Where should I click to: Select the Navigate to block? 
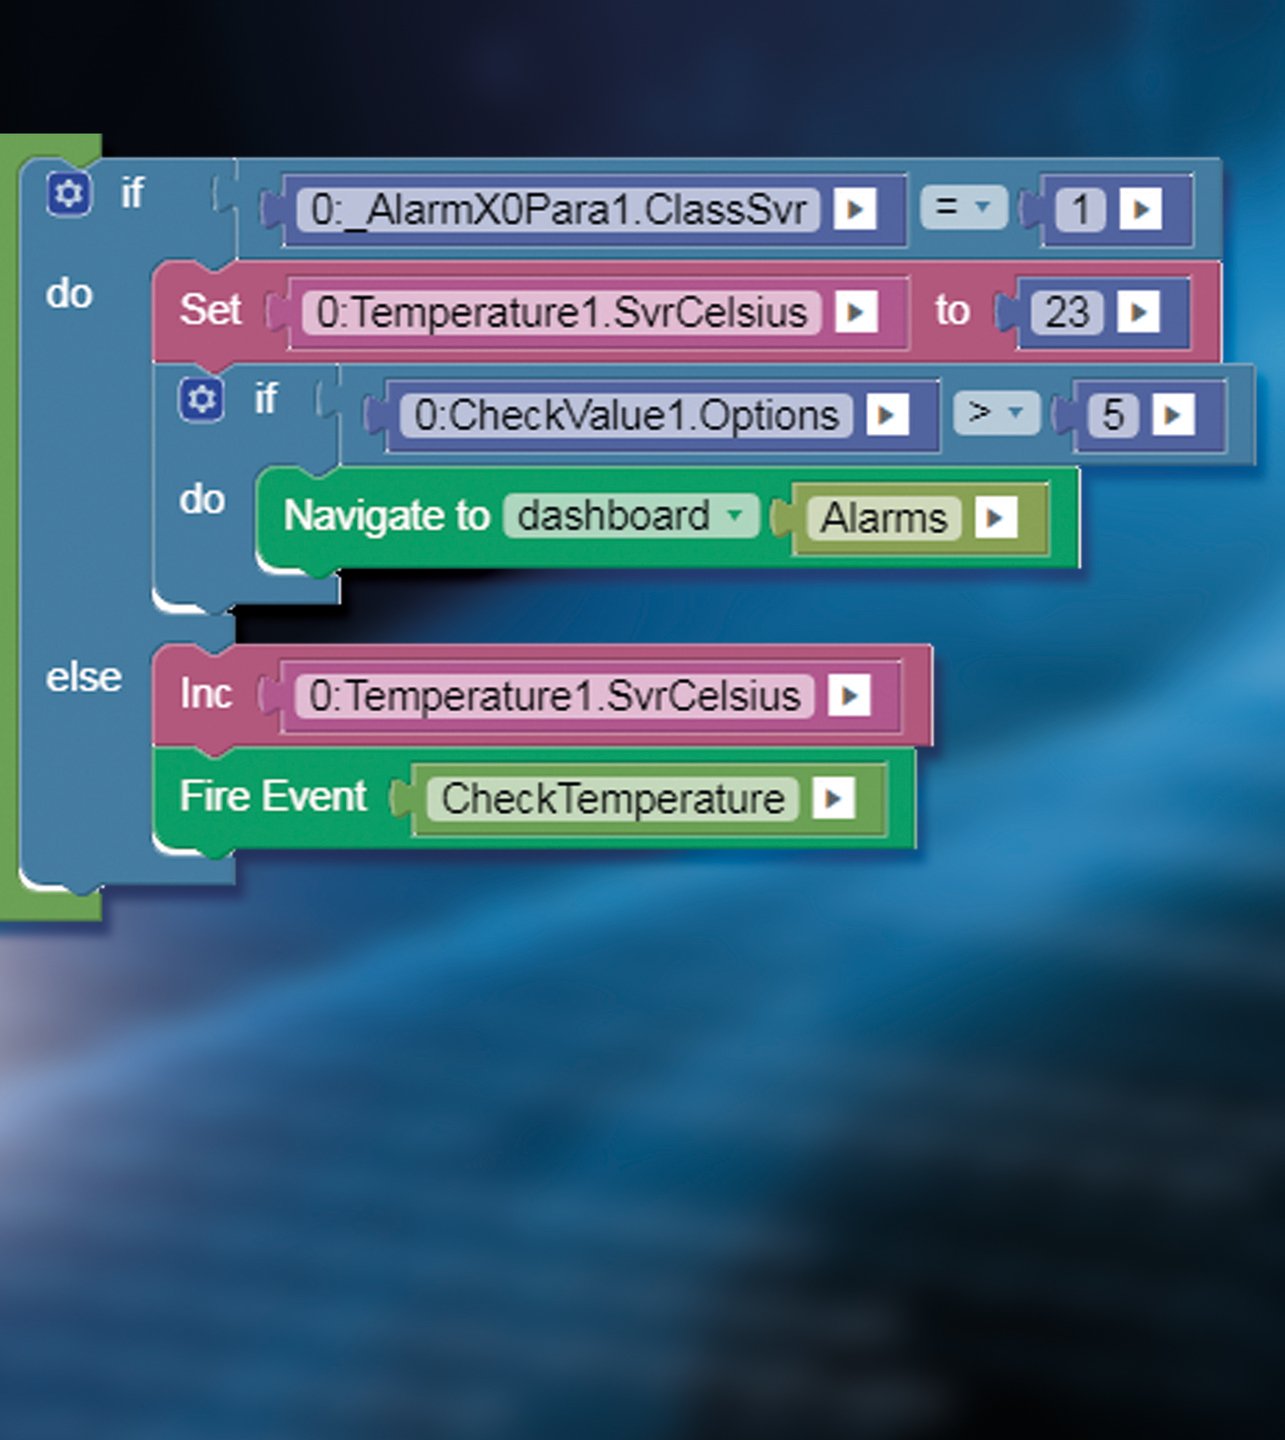pos(386,516)
